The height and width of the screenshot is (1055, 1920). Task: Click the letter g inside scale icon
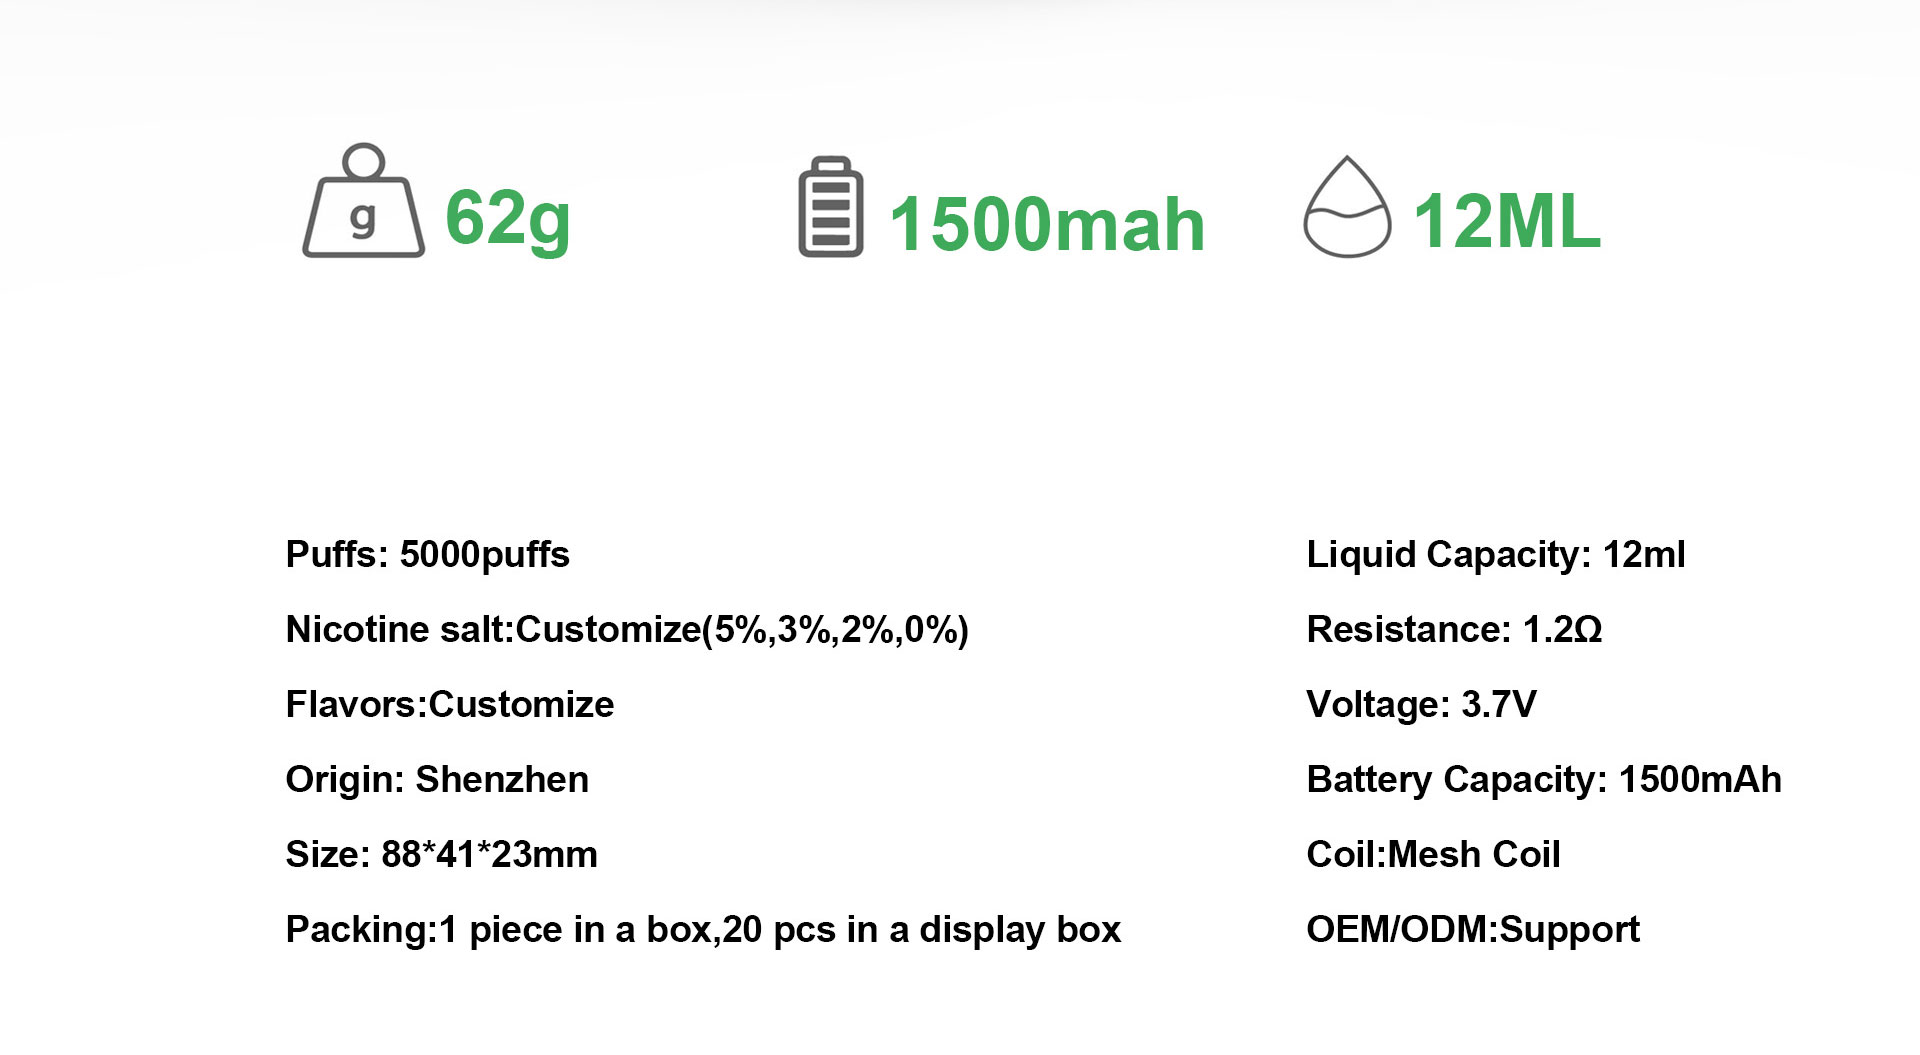pos(363,218)
